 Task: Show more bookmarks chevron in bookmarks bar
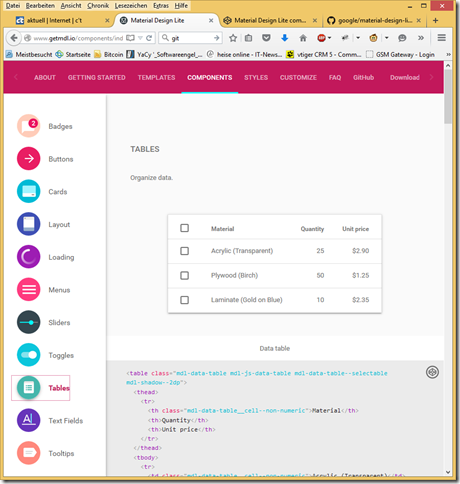pos(448,54)
